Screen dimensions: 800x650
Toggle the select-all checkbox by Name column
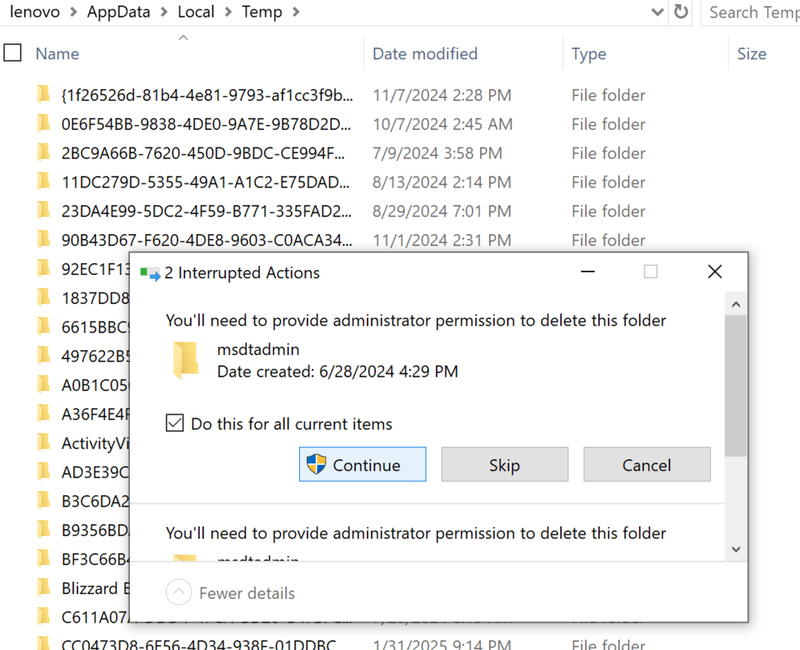click(12, 53)
